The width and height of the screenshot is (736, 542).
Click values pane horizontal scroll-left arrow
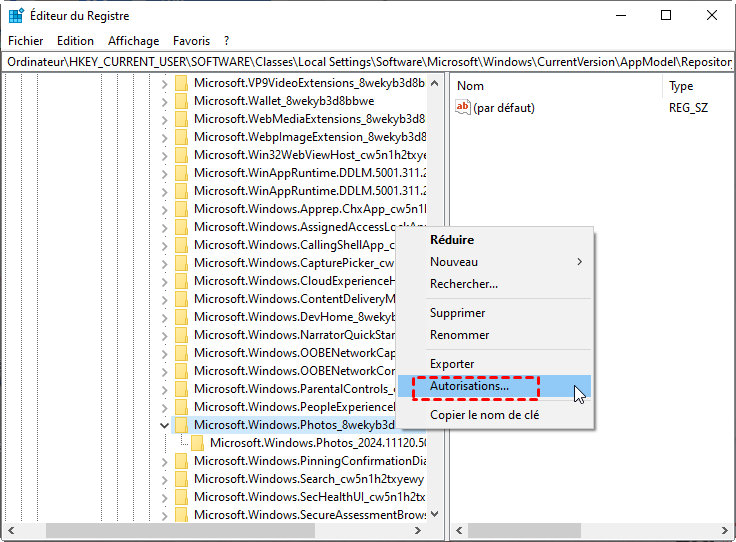pyautogui.click(x=459, y=531)
